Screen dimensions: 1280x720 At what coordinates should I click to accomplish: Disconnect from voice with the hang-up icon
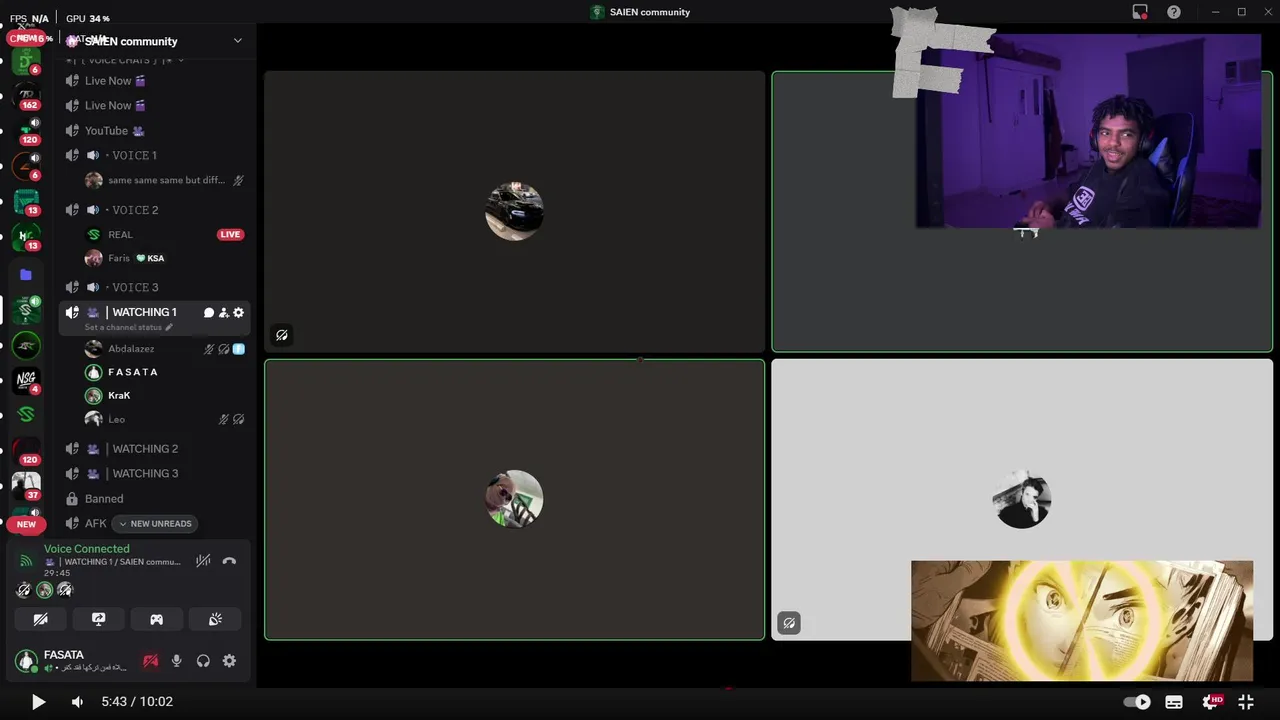(x=229, y=561)
